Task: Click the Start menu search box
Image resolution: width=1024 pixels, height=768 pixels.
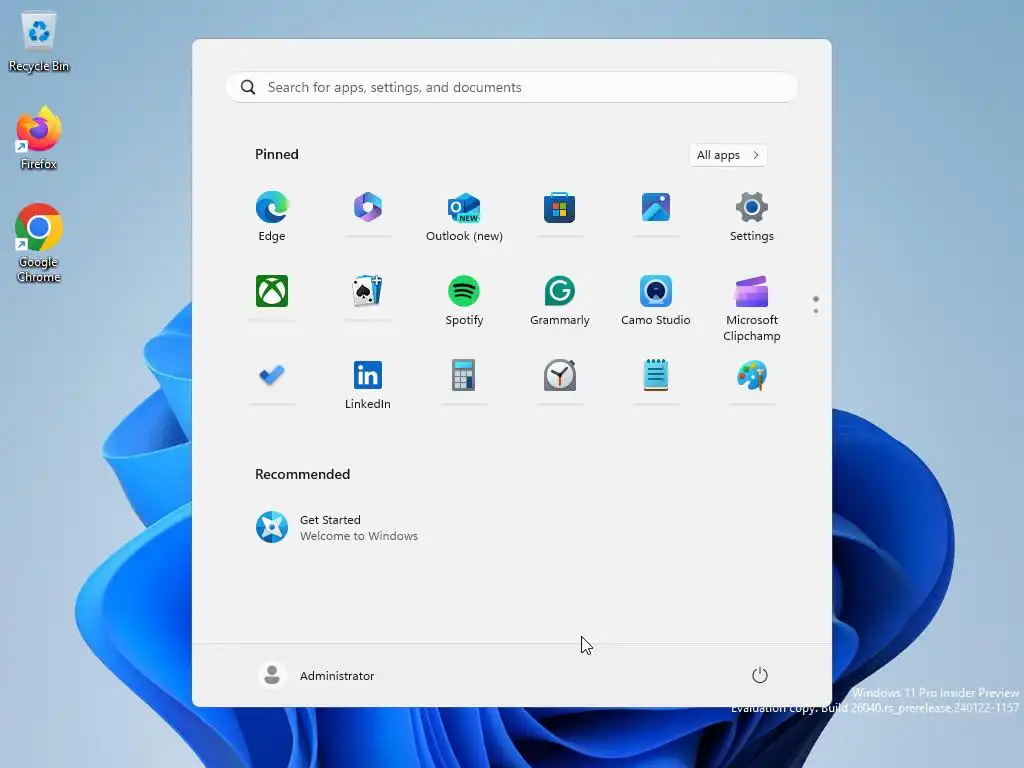Action: (511, 88)
